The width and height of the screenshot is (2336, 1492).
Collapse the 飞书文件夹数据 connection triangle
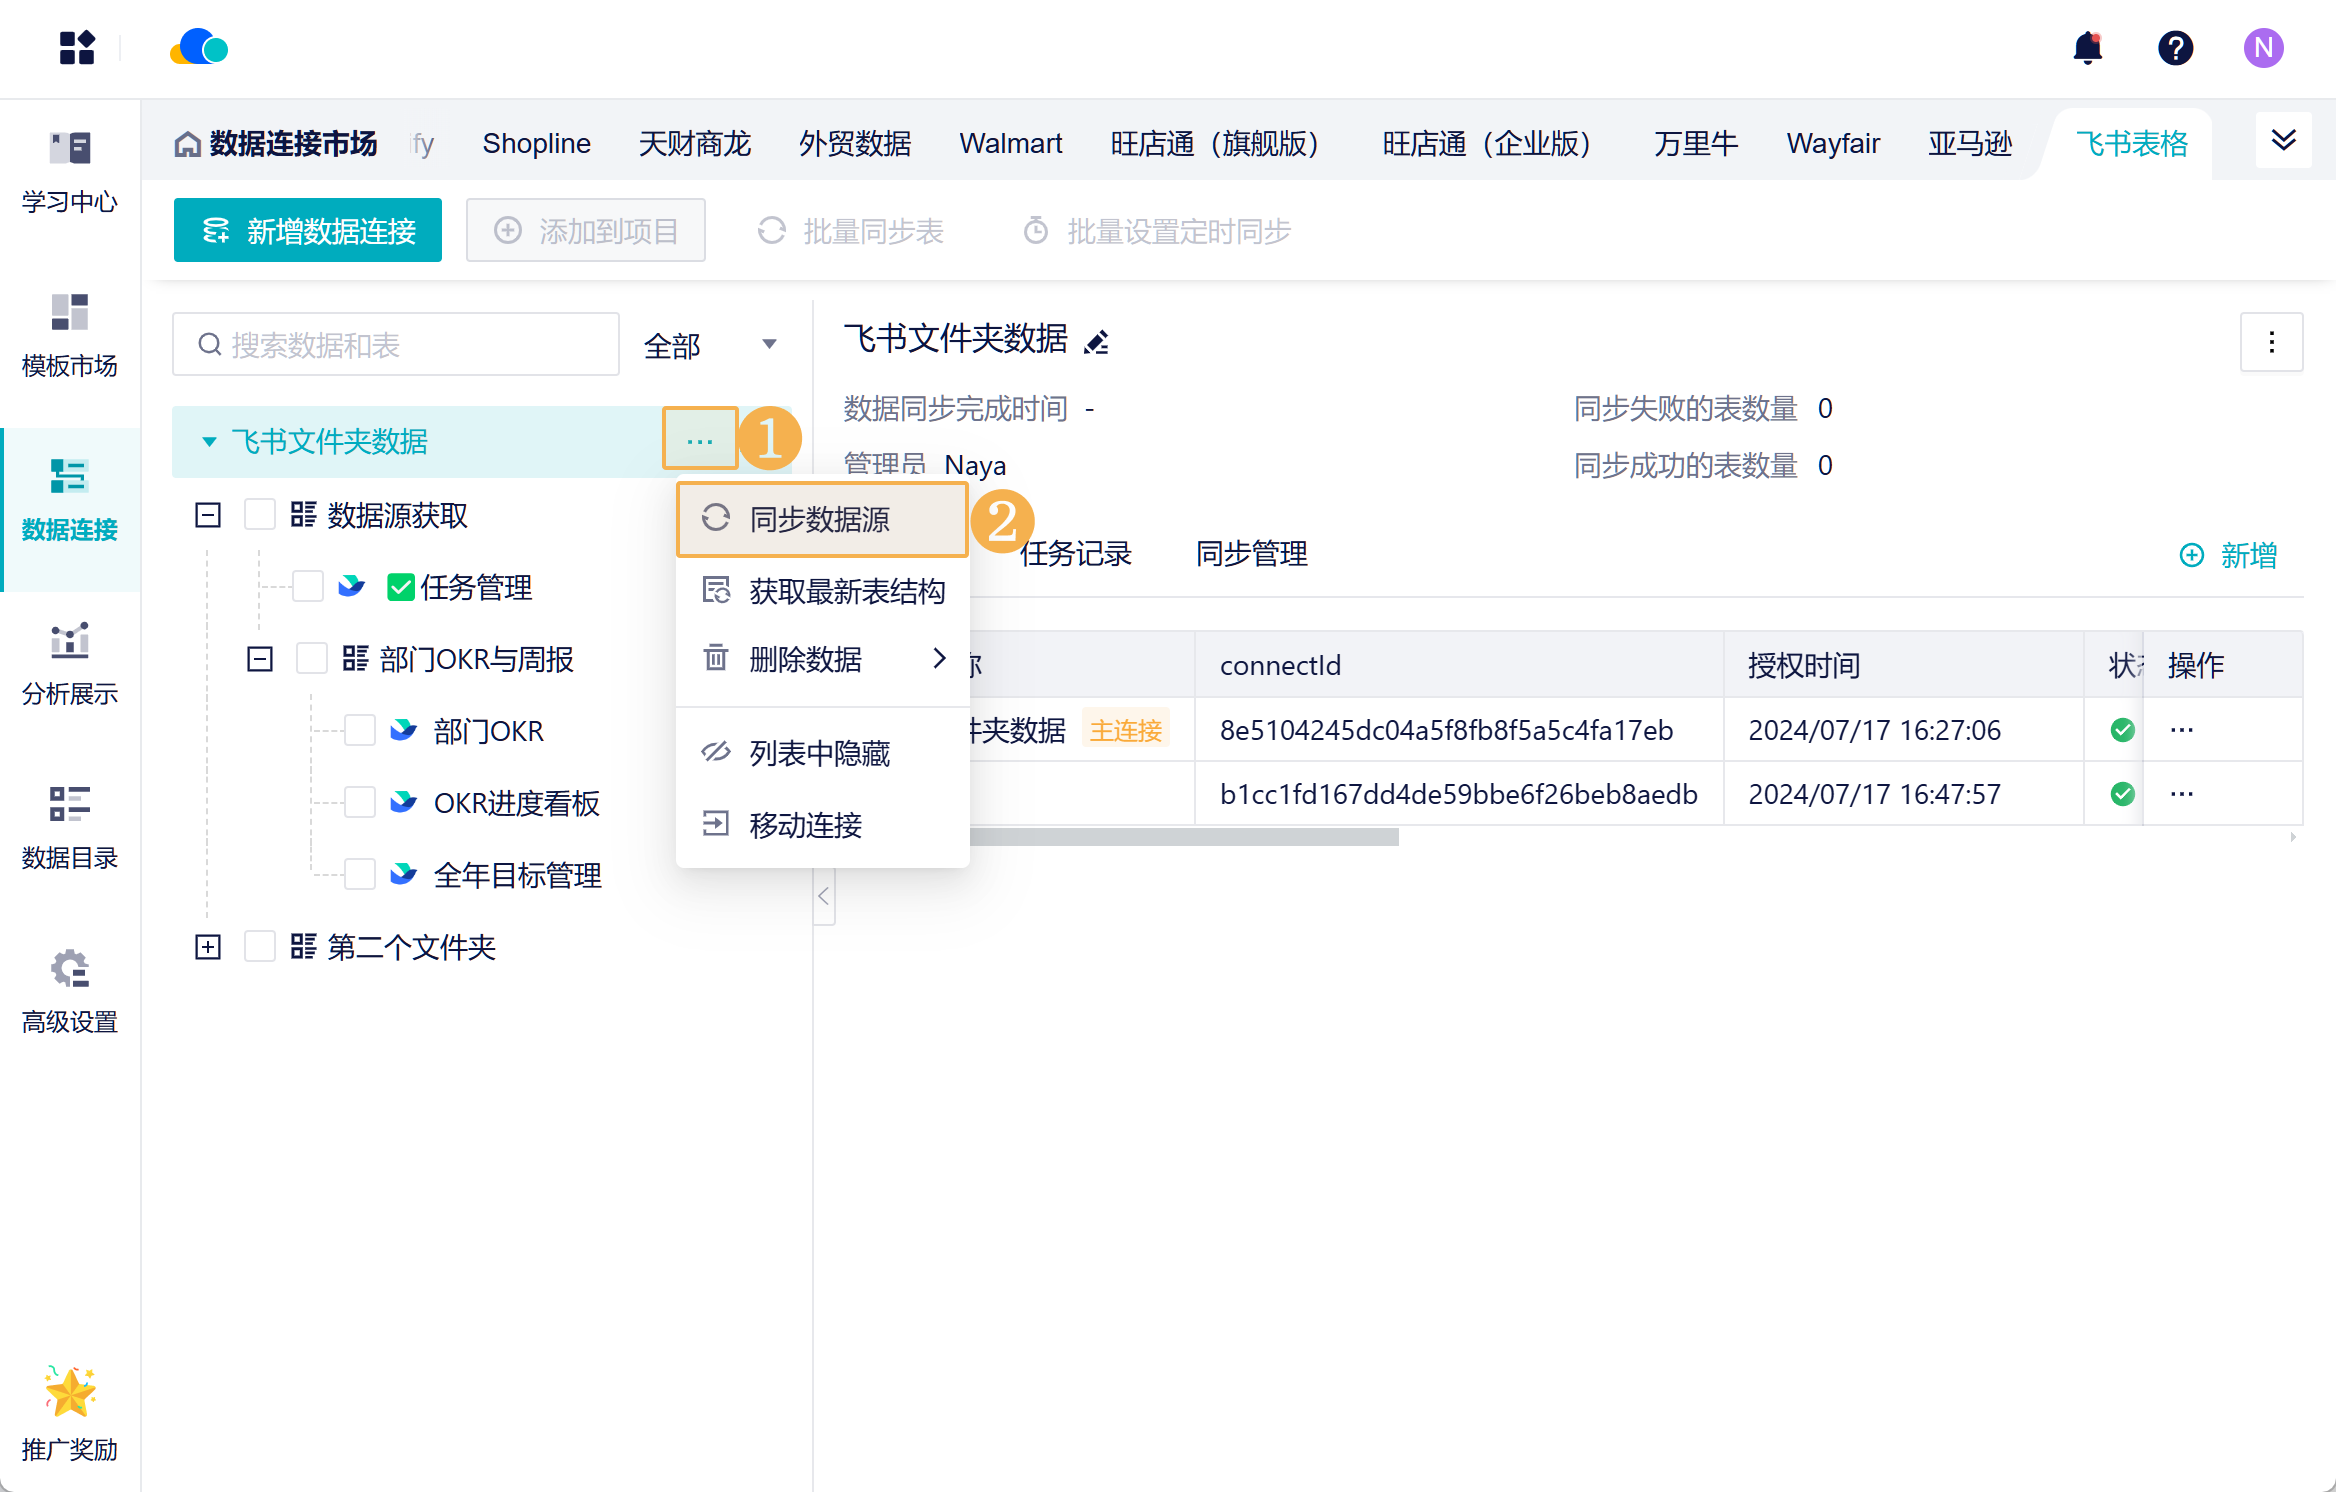pyautogui.click(x=209, y=441)
